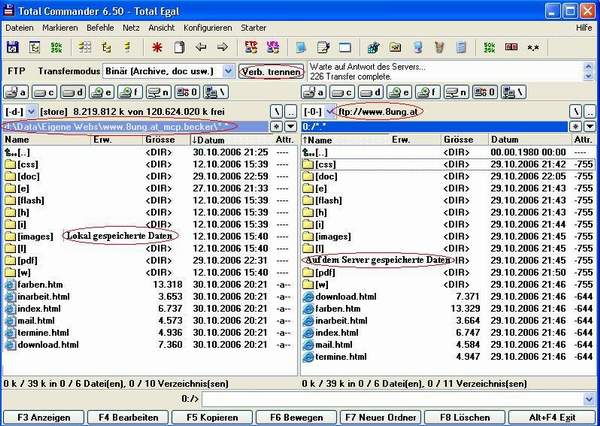The height and width of the screenshot is (426, 600).
Task: Select FTP drive 0 in left panel
Action: click(187, 92)
